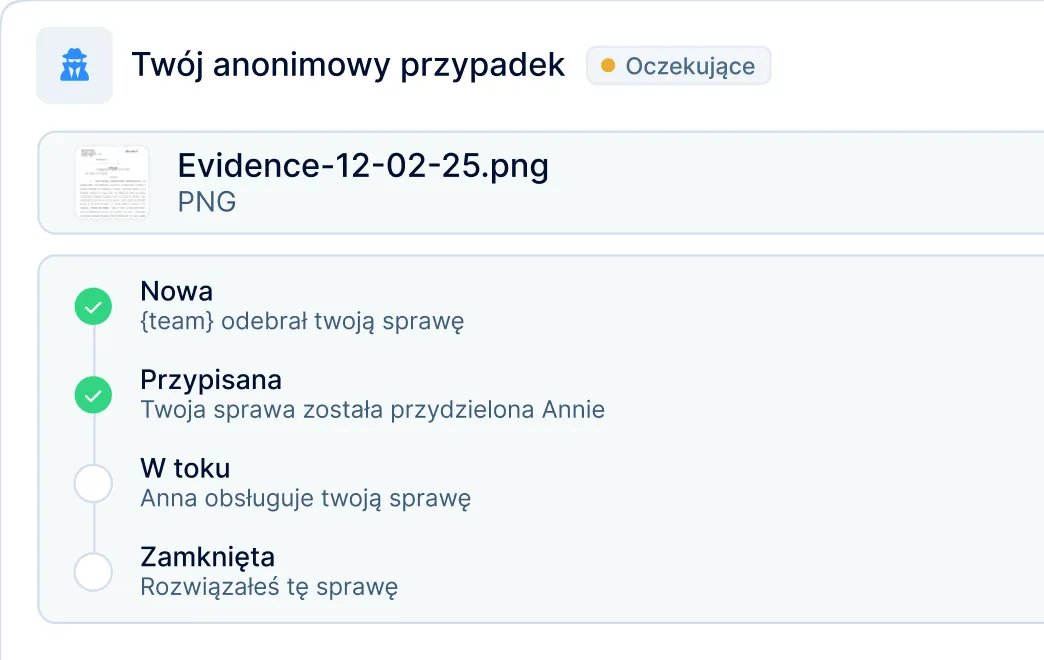The height and width of the screenshot is (660, 1044).
Task: Select the empty circle for W toku
Action: 93,484
